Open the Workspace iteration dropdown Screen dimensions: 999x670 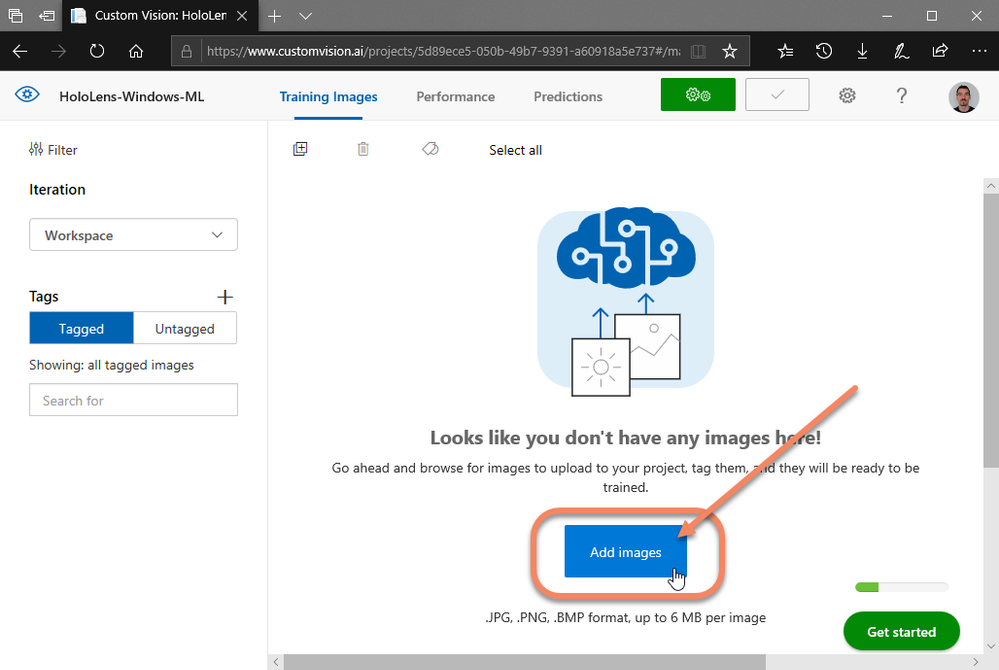click(x=133, y=235)
